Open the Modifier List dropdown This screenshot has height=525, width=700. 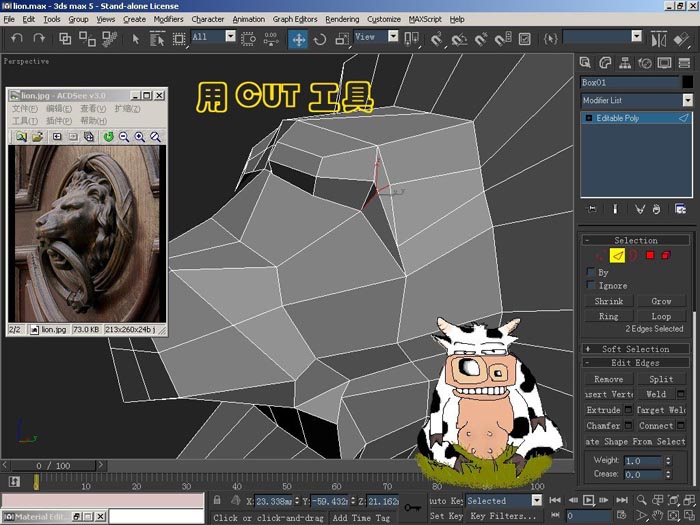click(x=688, y=100)
